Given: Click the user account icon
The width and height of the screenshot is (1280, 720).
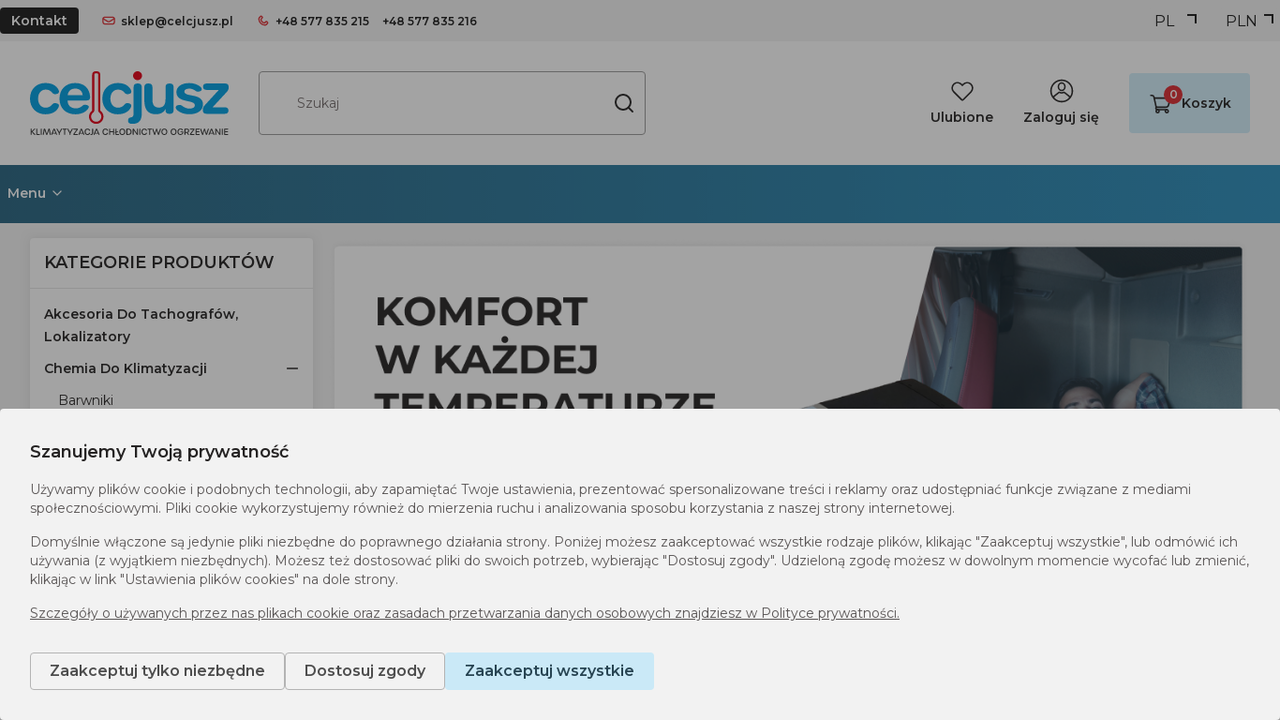Looking at the screenshot, I should [x=1061, y=91].
